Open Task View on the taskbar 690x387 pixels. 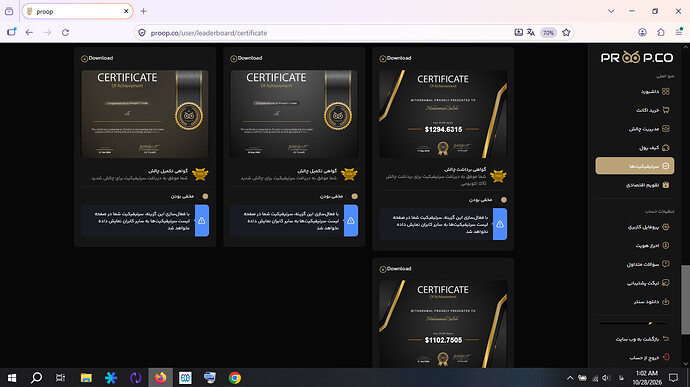coord(60,378)
